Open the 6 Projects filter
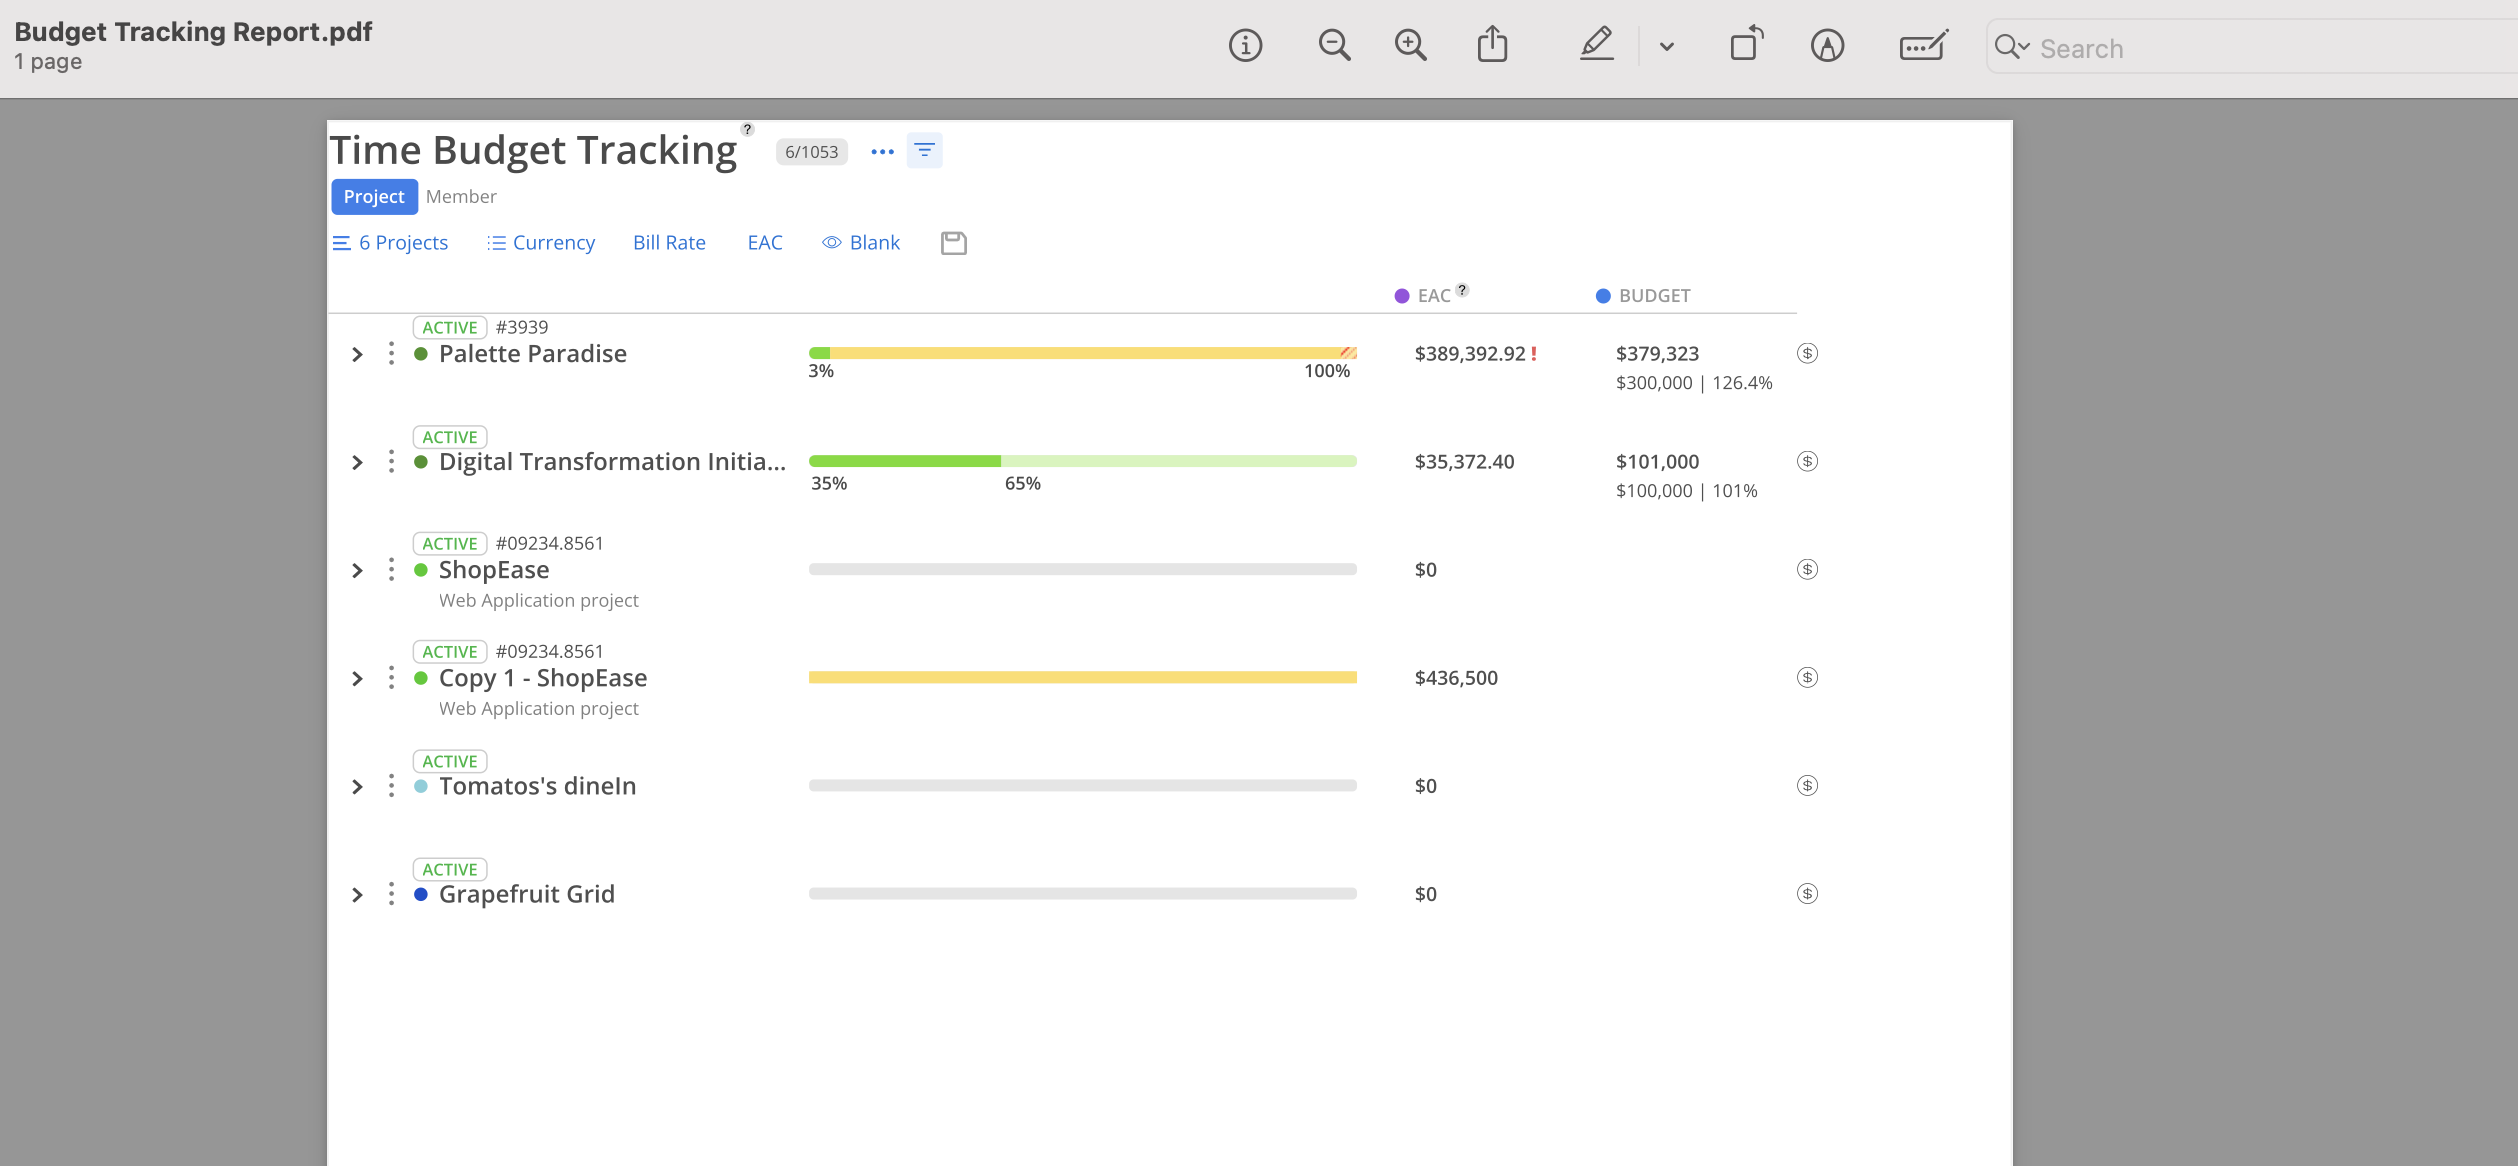2518x1166 pixels. point(390,243)
